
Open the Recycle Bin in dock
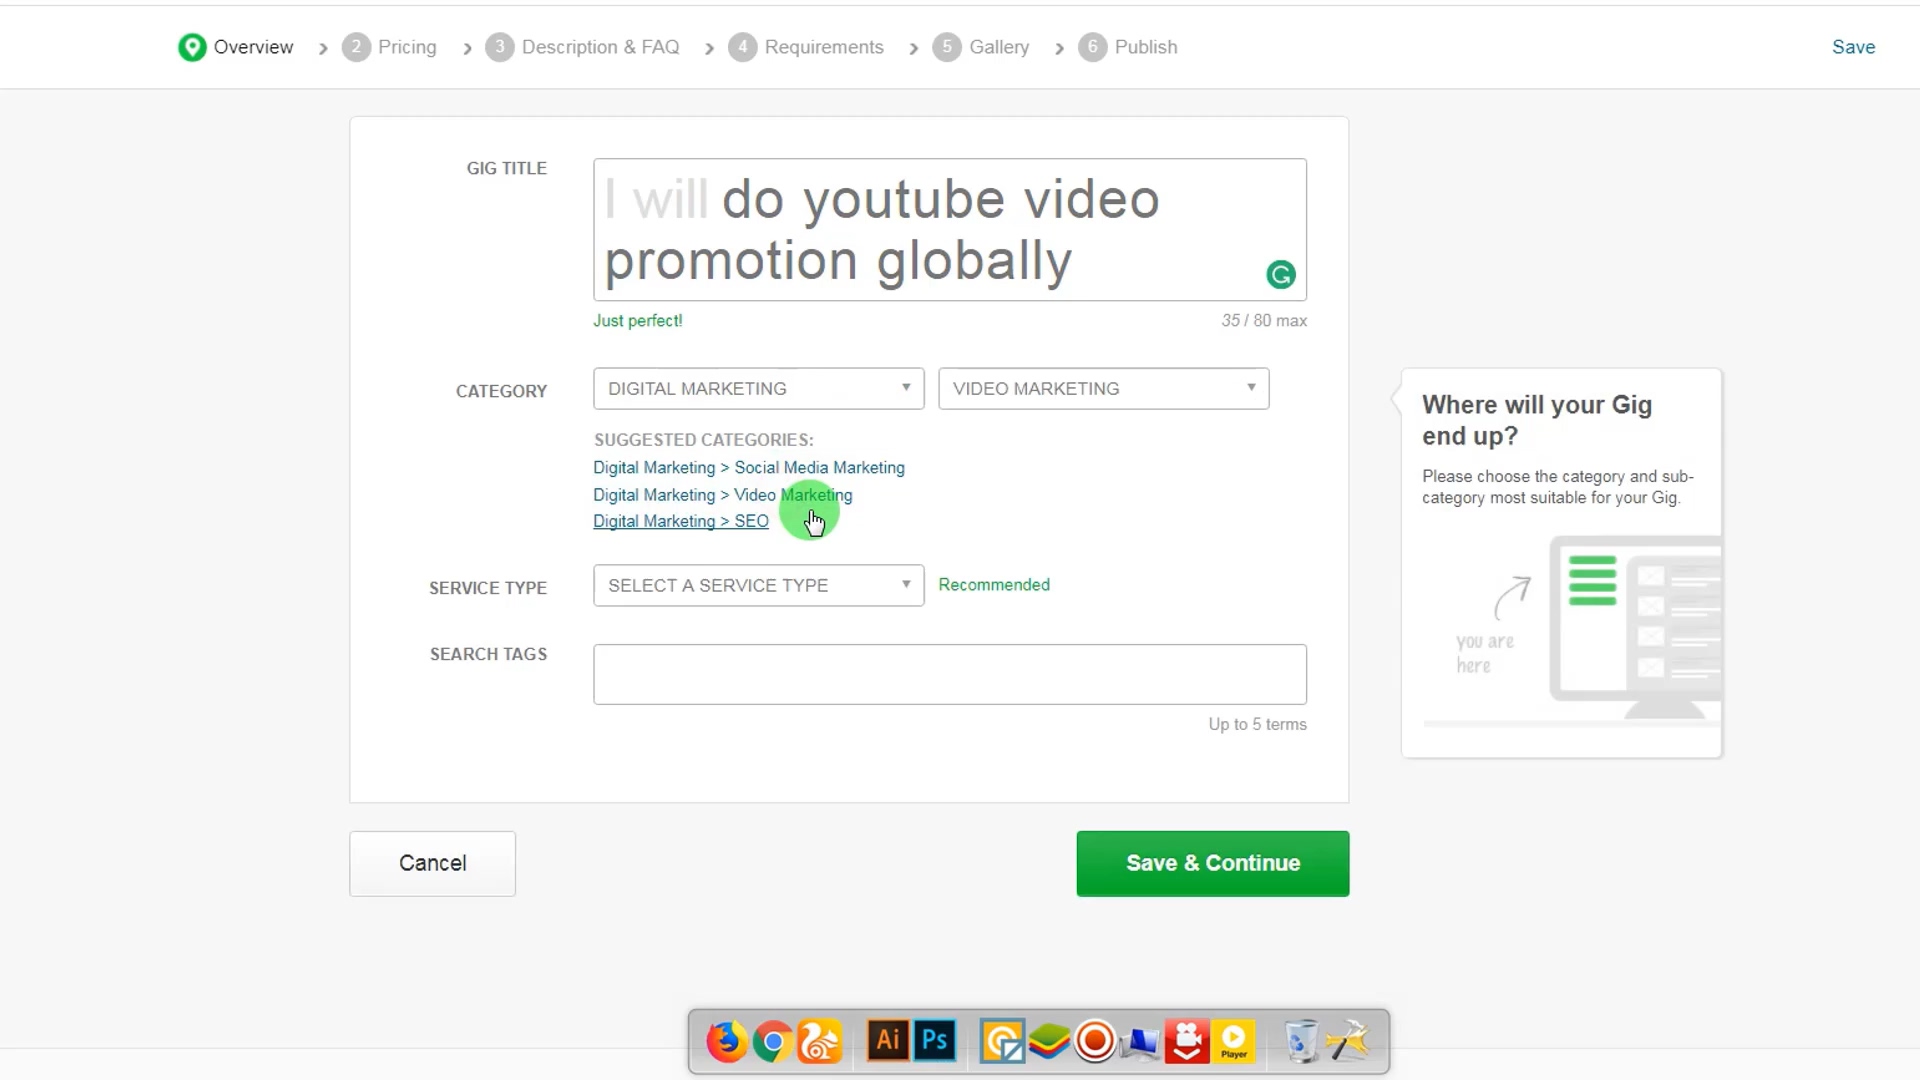coord(1301,1041)
